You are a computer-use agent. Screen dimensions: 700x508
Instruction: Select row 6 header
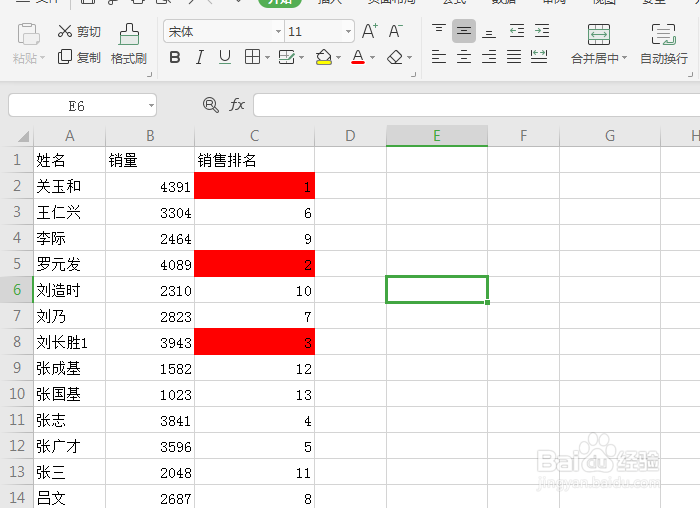pos(17,290)
